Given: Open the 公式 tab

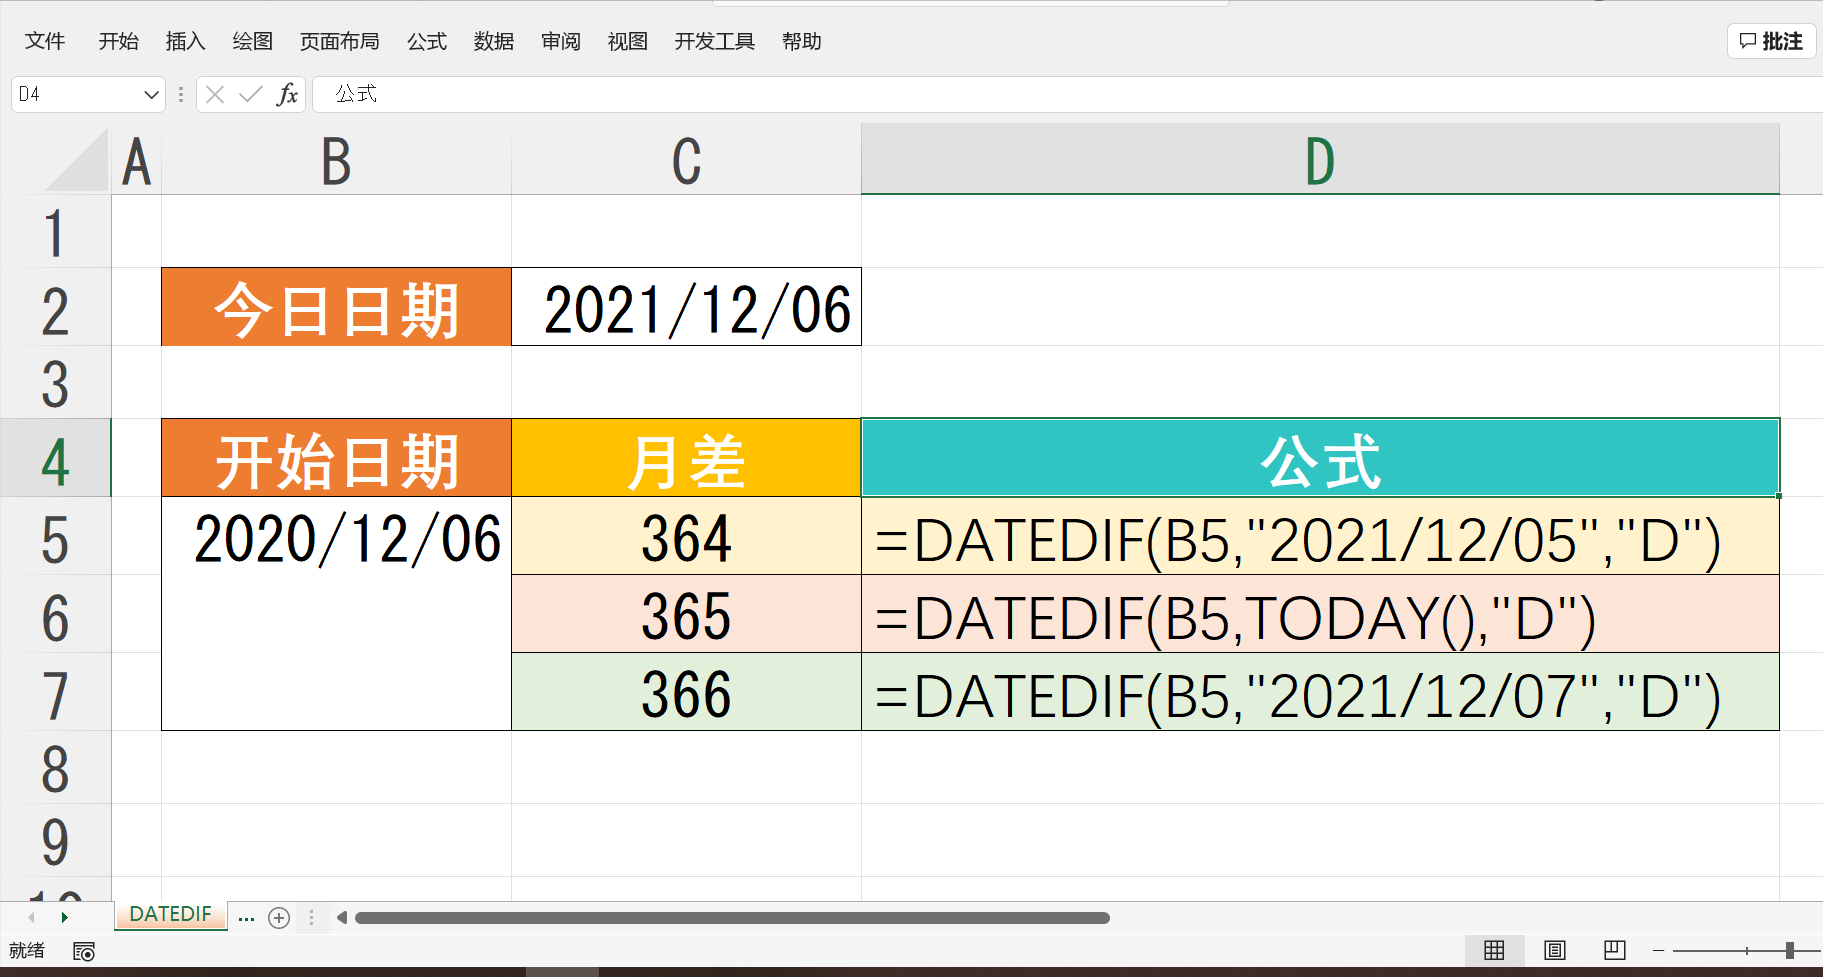Looking at the screenshot, I should (427, 41).
